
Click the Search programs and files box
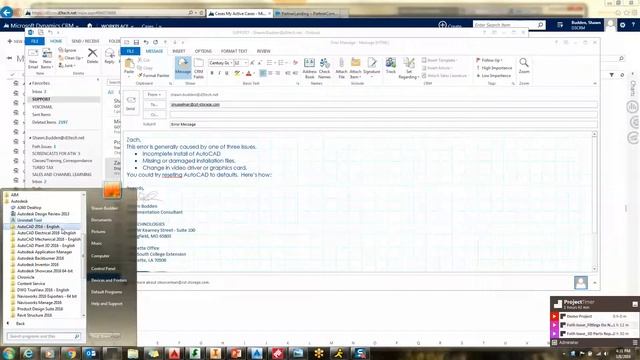[43, 336]
